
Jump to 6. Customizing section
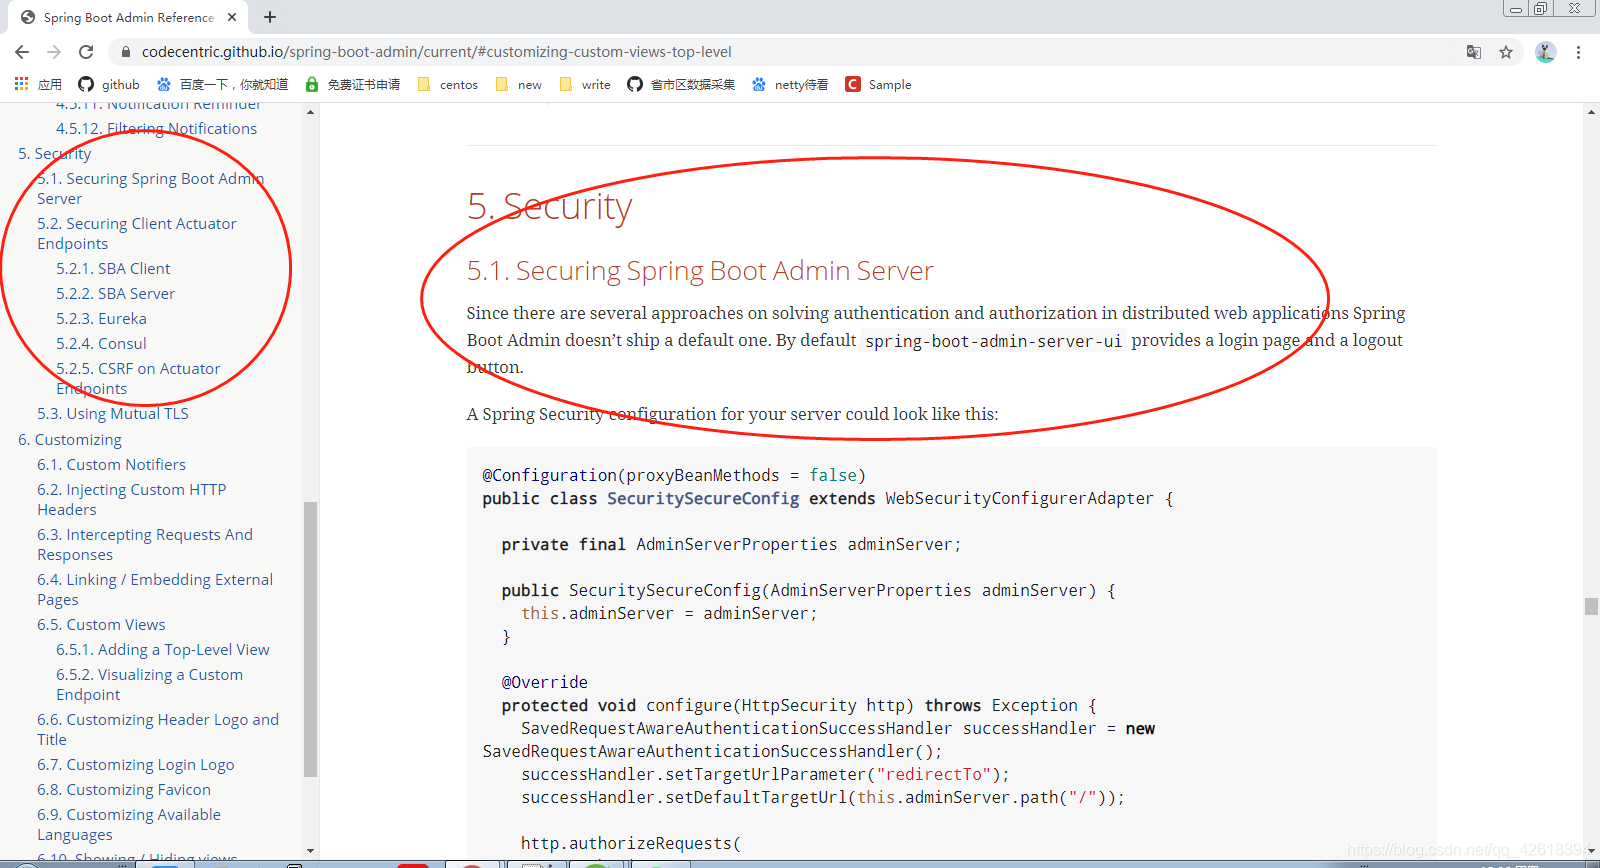tap(70, 440)
